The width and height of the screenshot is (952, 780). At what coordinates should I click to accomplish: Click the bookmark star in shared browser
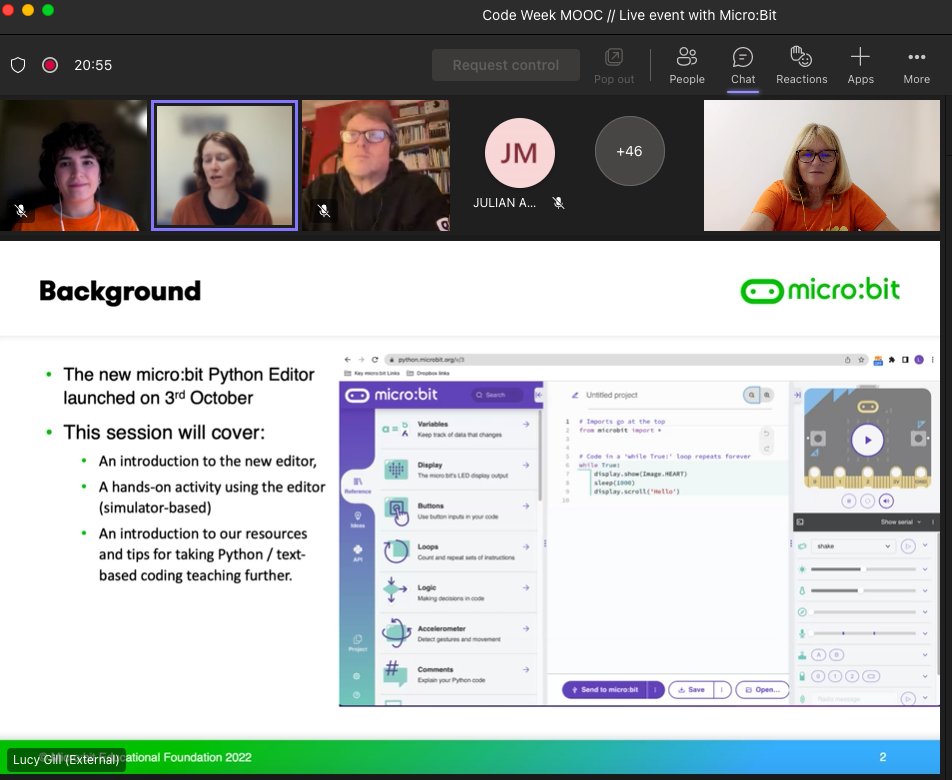coord(861,359)
